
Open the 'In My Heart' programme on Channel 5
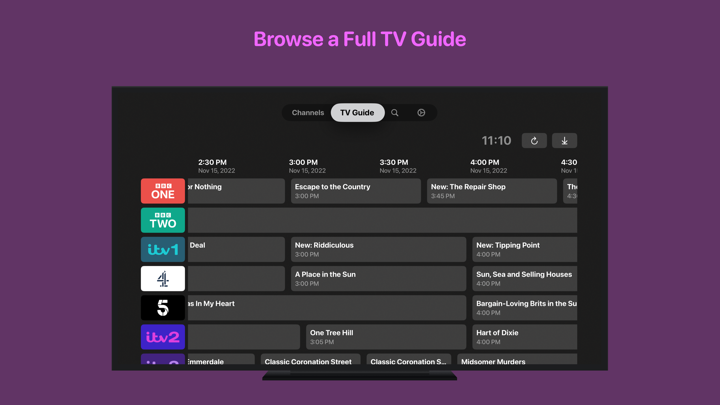pos(327,308)
